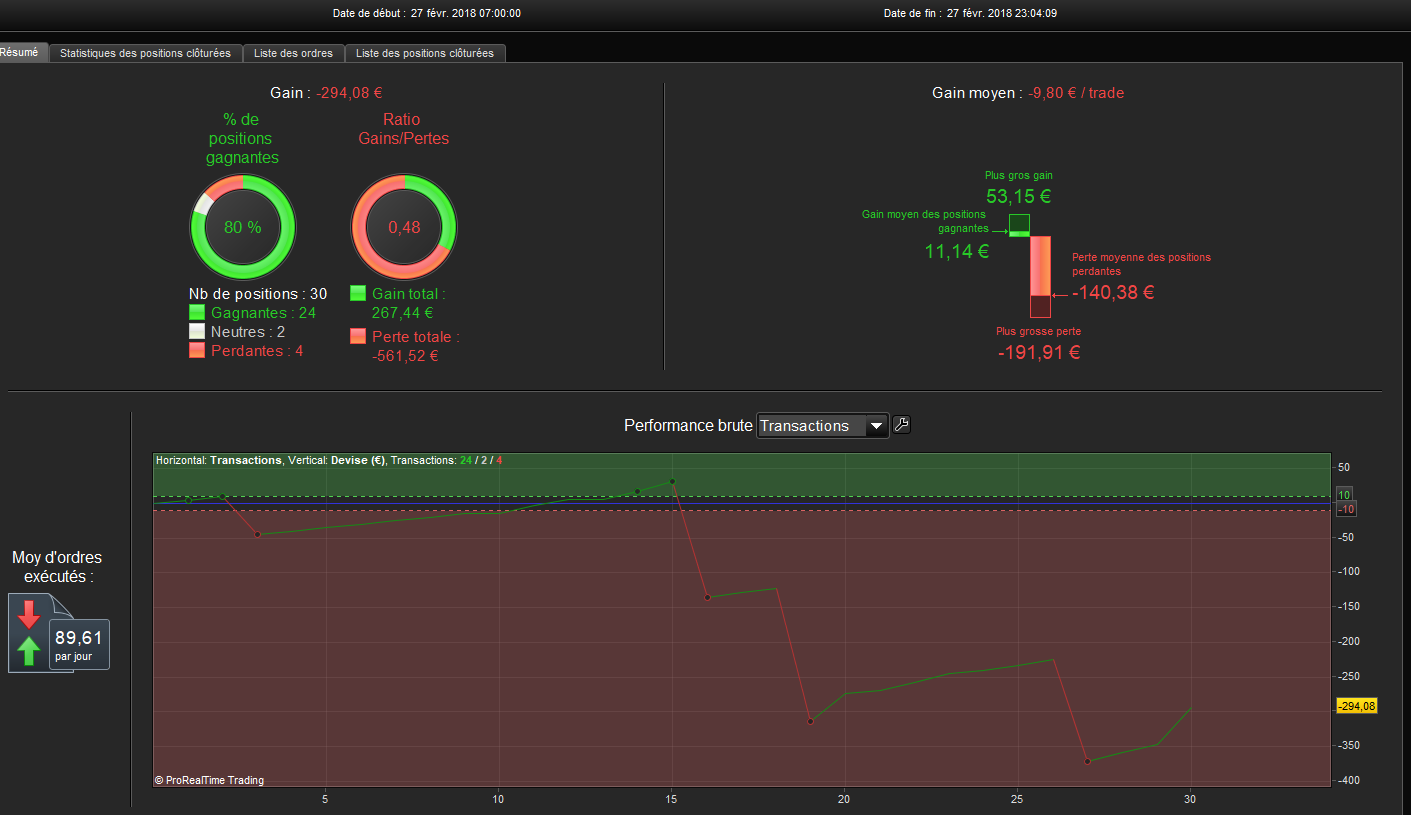Open the Performance brute Transactions dropdown
Viewport: 1411px width, 815px height.
coord(822,426)
